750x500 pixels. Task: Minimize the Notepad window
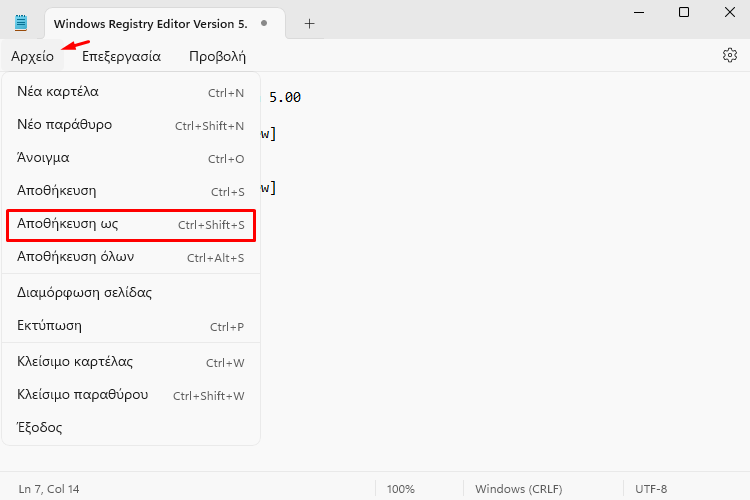coord(639,12)
